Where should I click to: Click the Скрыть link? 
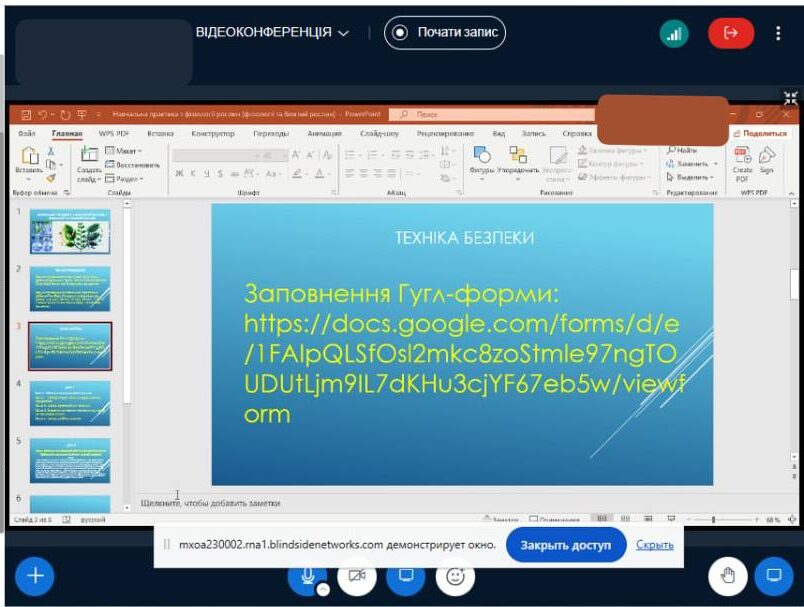point(654,545)
